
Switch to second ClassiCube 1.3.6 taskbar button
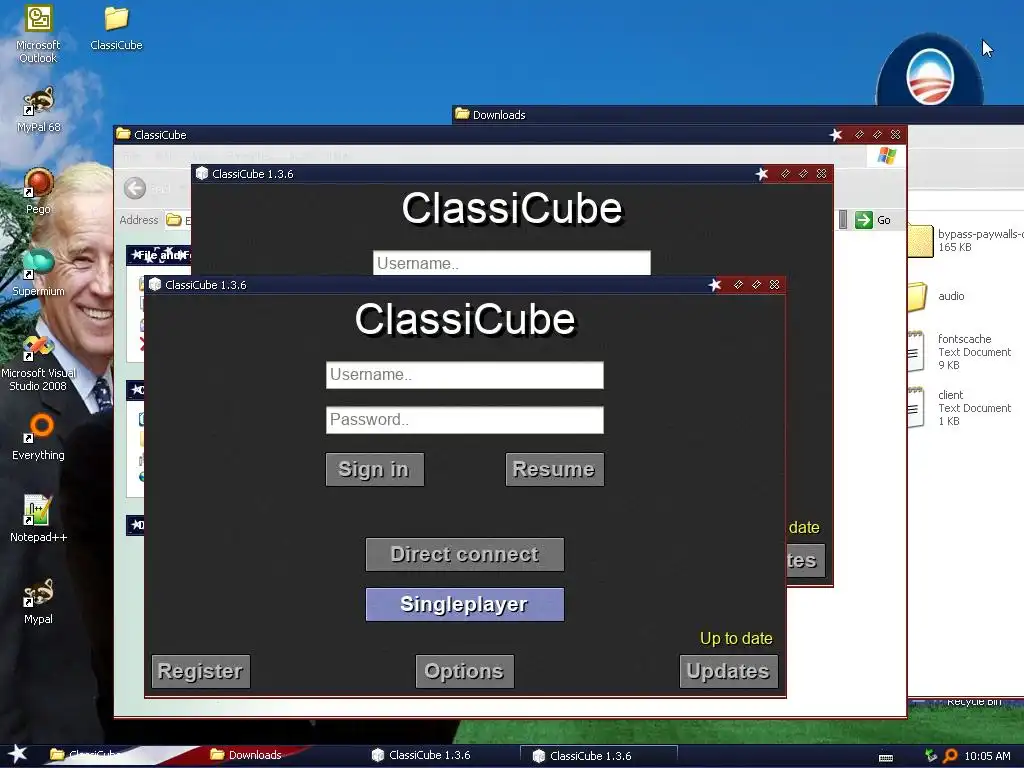598,756
